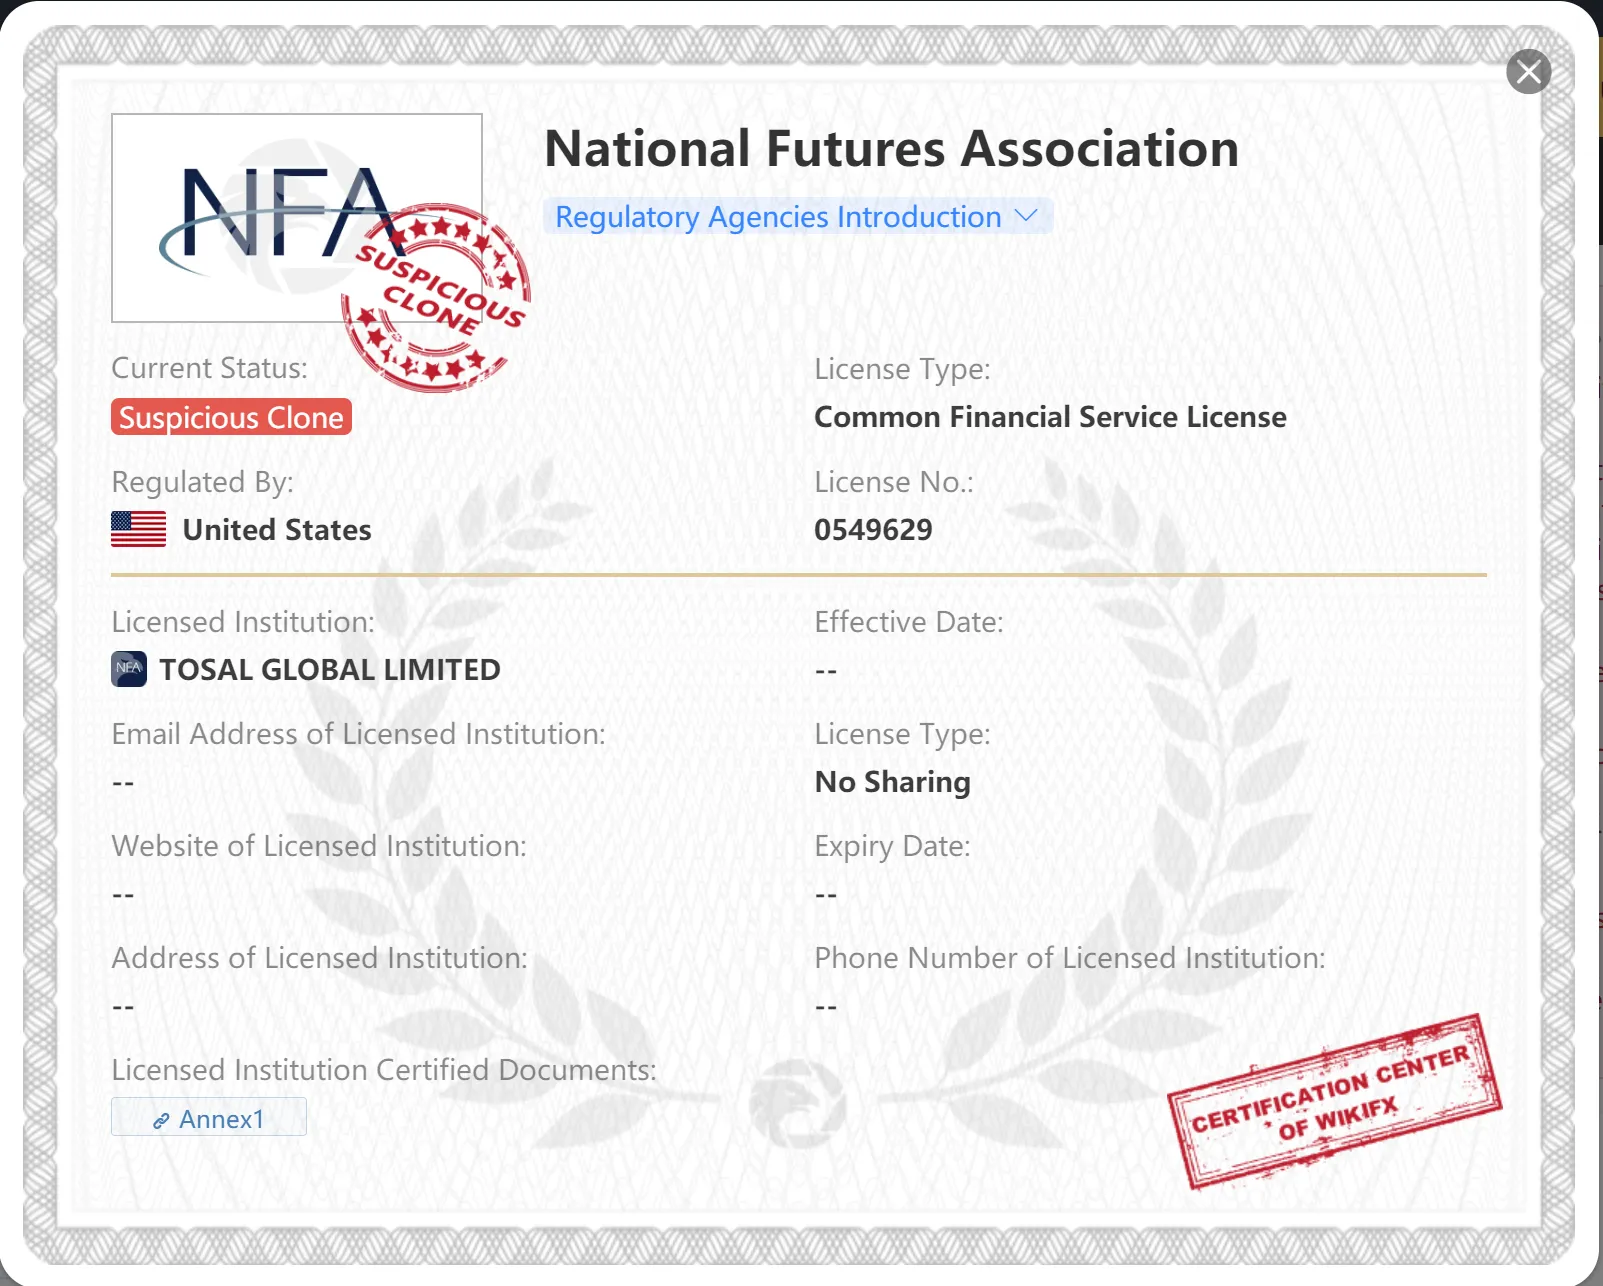1603x1286 pixels.
Task: Click the Phone Number of Licensed Institution label
Action: [x=1069, y=958]
